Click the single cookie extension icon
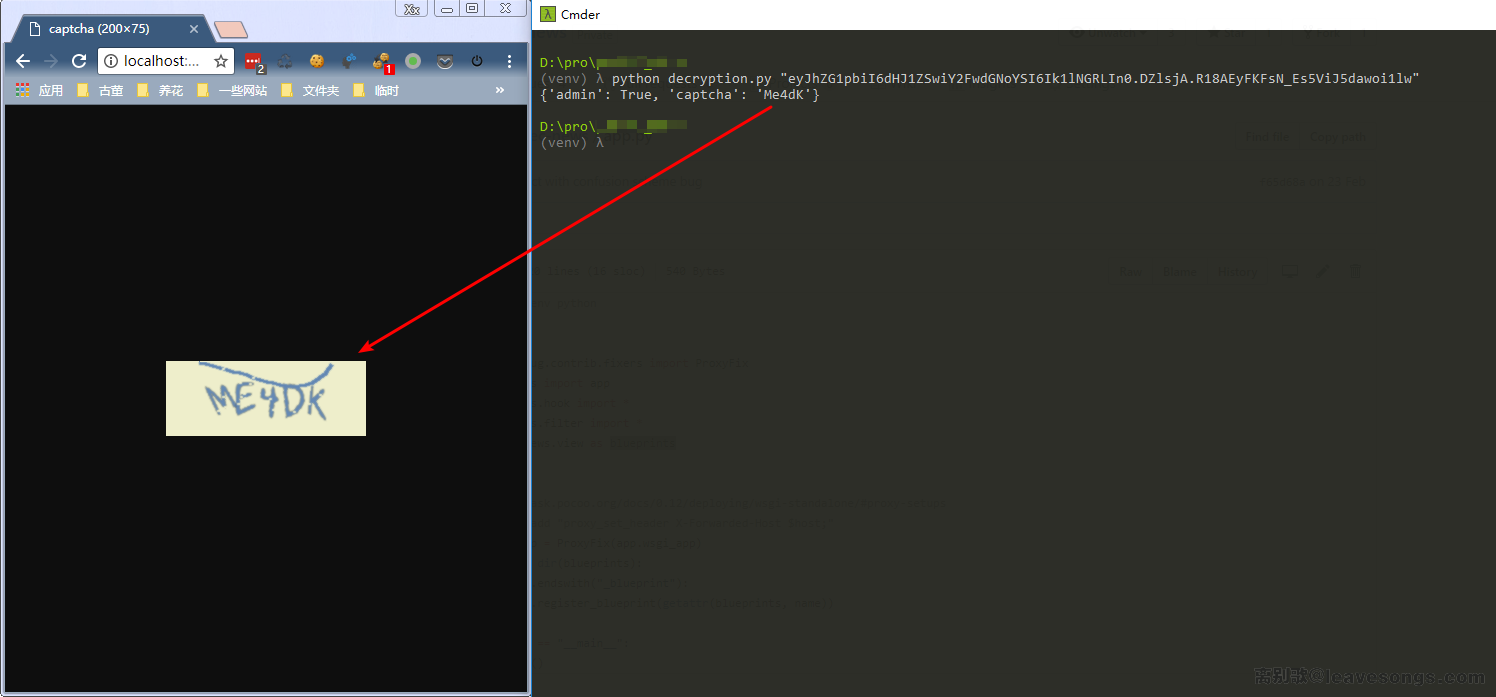 (317, 61)
